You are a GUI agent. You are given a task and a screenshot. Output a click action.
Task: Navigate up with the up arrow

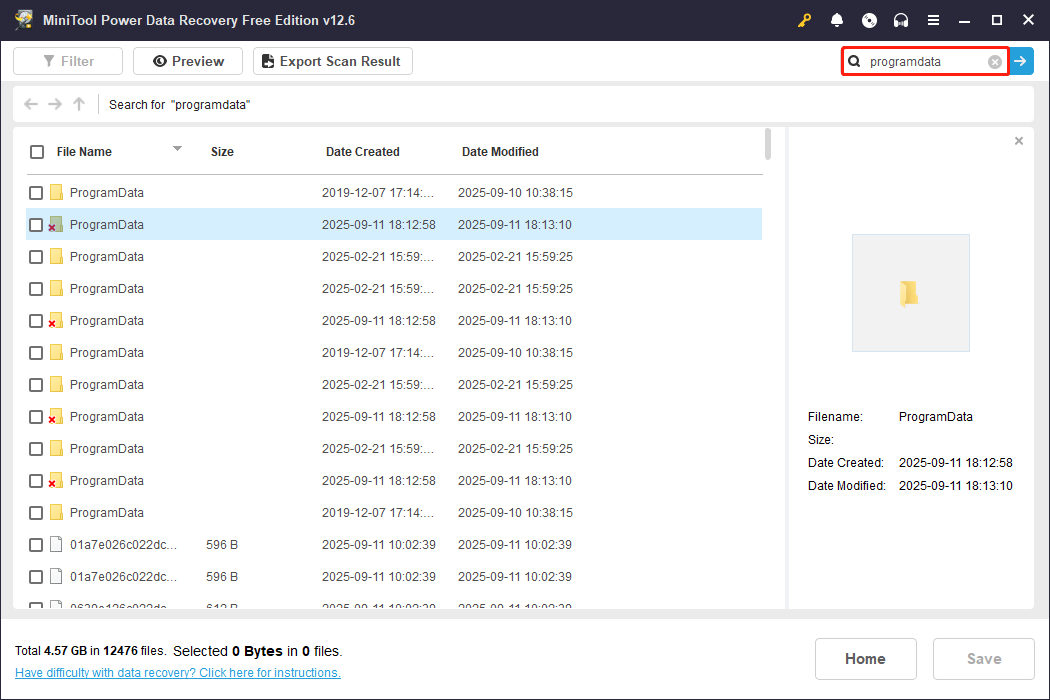pyautogui.click(x=79, y=104)
